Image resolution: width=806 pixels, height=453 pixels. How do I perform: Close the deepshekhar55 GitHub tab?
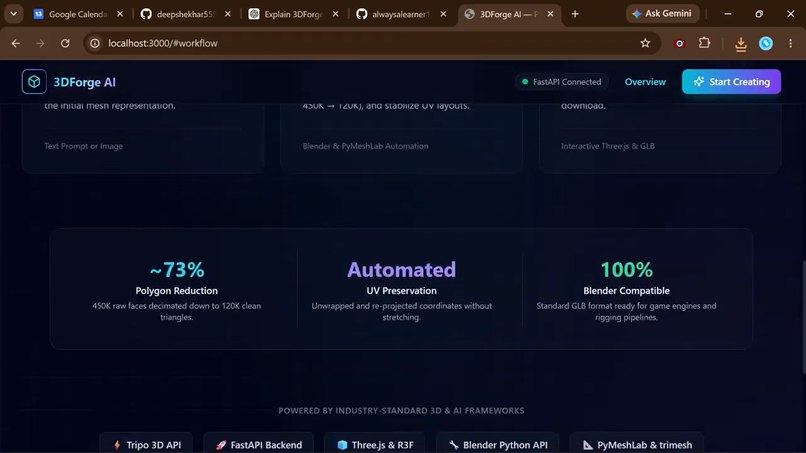[x=228, y=14]
